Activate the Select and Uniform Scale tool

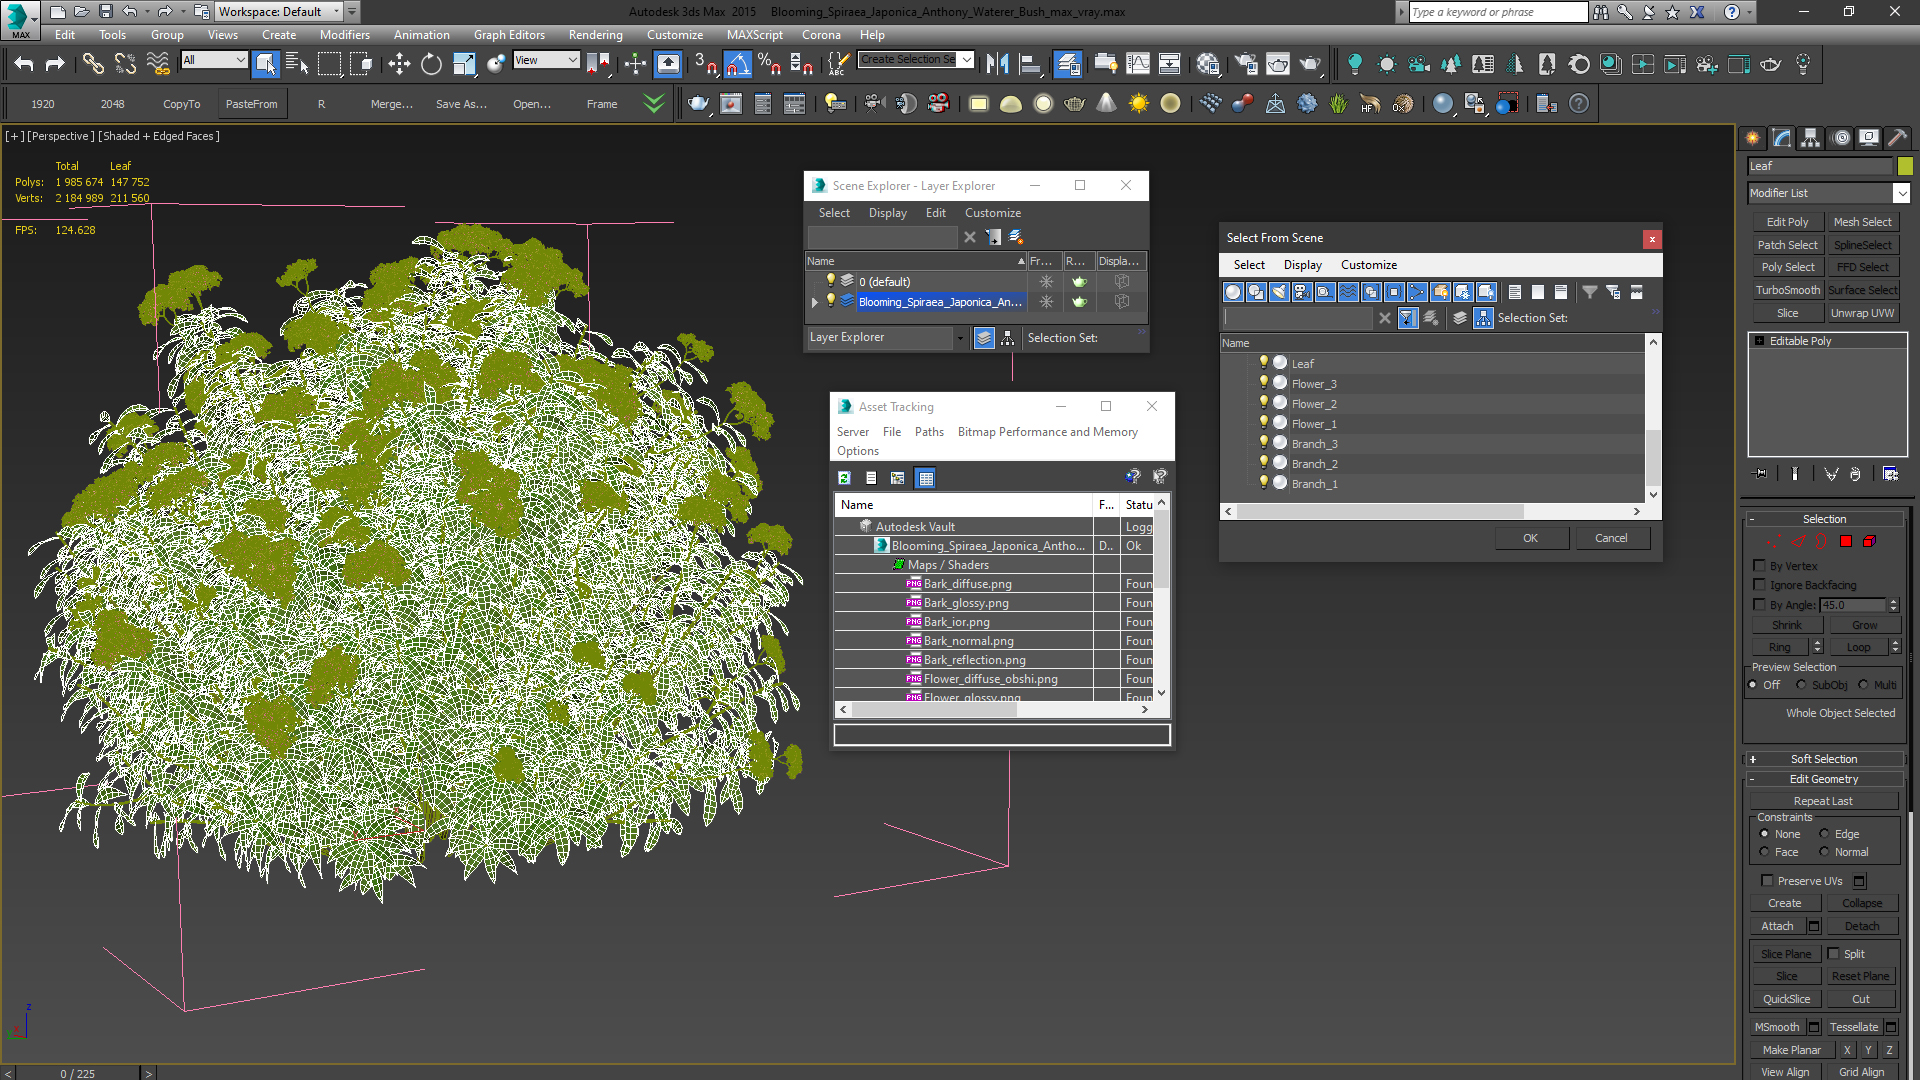[x=464, y=64]
